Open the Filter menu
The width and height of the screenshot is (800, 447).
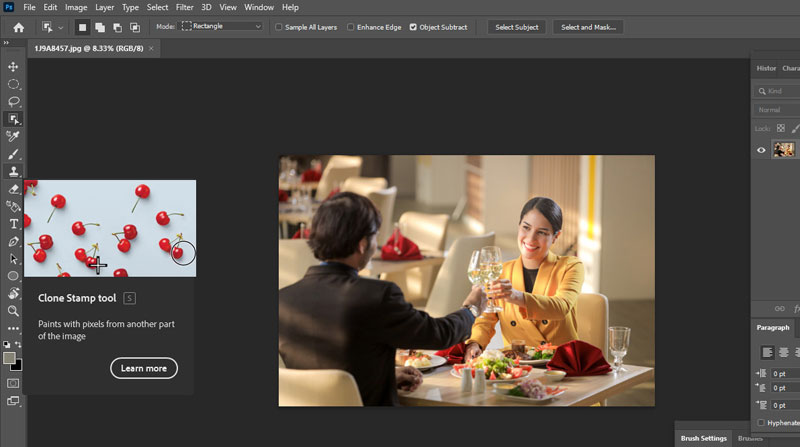184,7
